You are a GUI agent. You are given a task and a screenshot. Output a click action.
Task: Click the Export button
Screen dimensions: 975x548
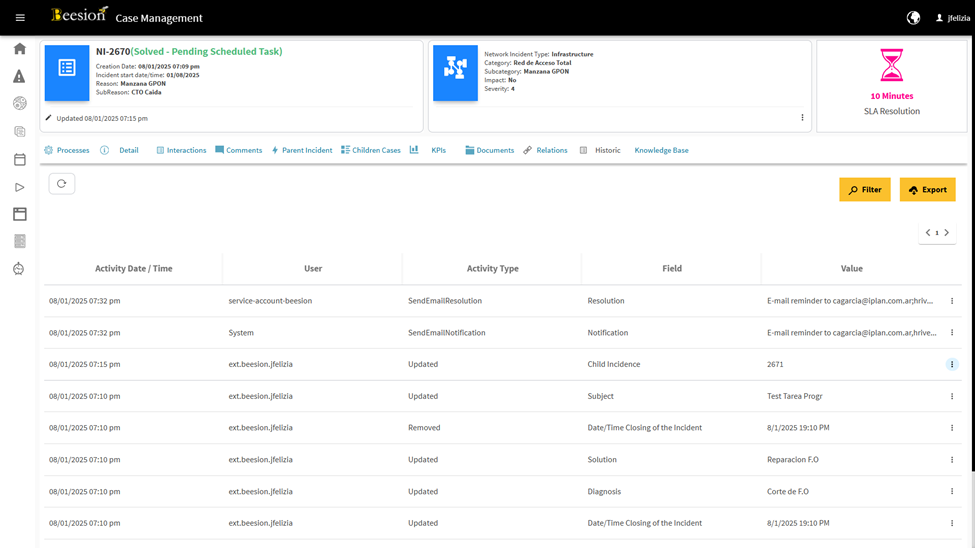927,190
